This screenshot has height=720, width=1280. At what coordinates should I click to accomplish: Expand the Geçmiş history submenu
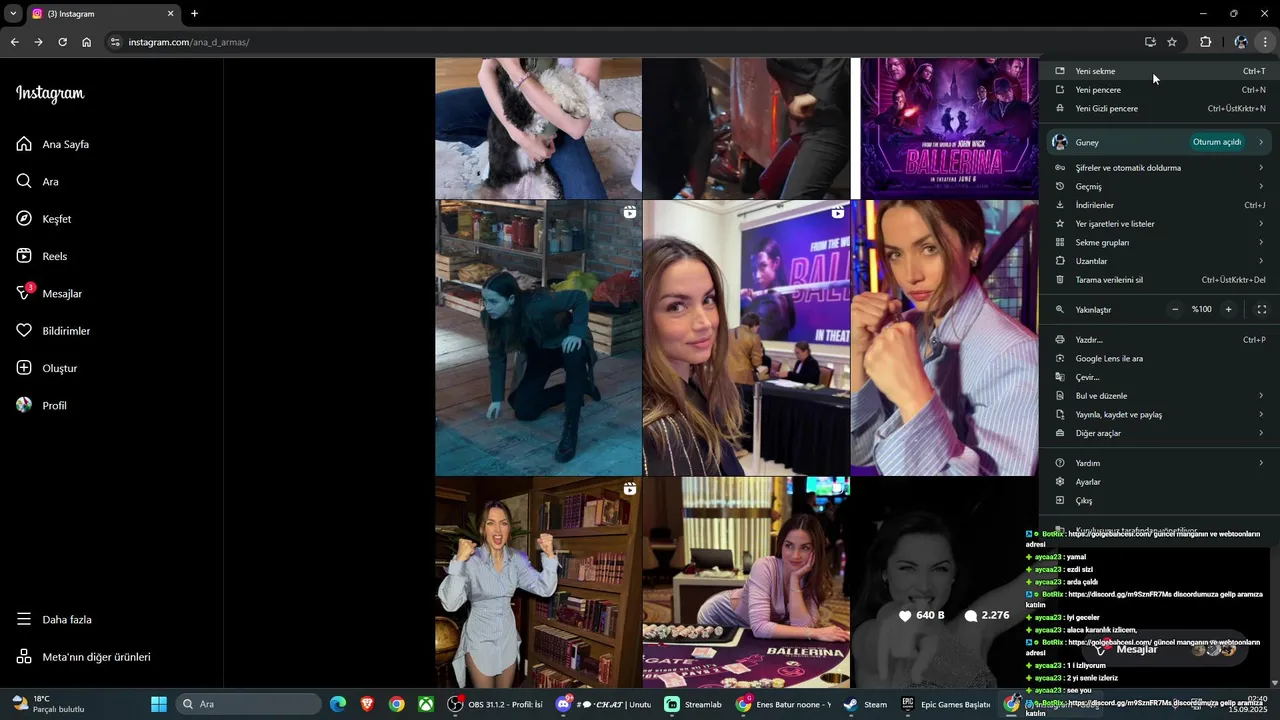click(1160, 186)
